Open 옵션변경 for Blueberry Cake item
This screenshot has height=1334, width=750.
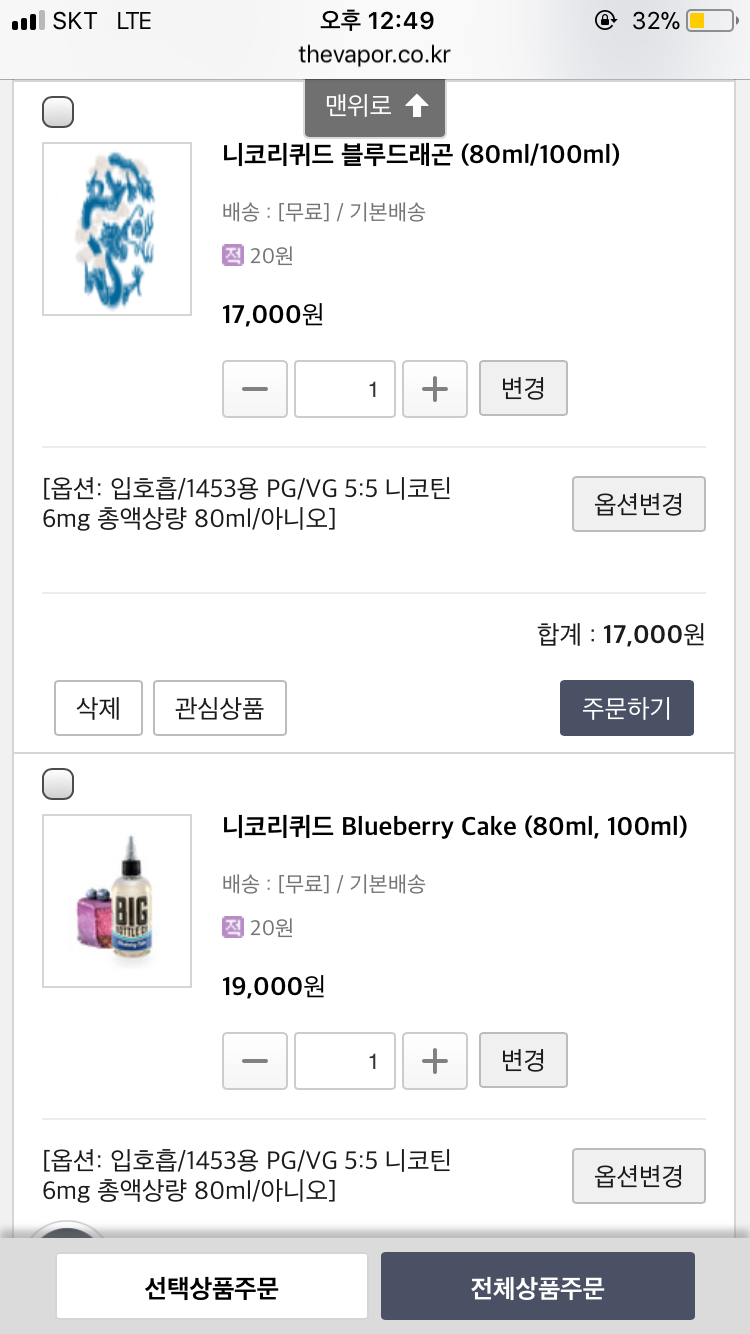[x=638, y=1176]
